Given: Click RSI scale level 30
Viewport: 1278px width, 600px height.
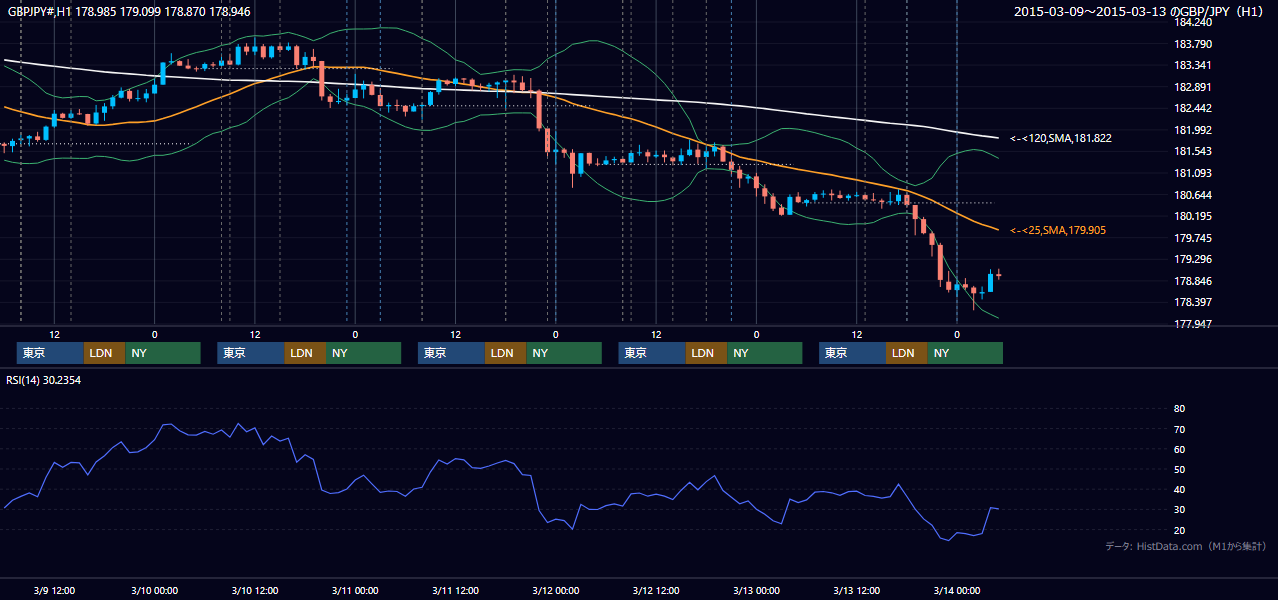Looking at the screenshot, I should (x=1179, y=510).
